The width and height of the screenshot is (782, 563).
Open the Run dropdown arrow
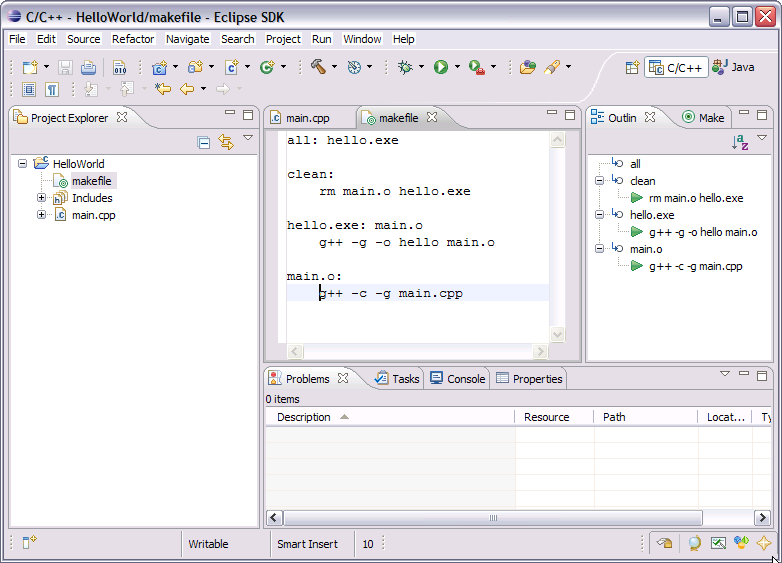pos(457,67)
